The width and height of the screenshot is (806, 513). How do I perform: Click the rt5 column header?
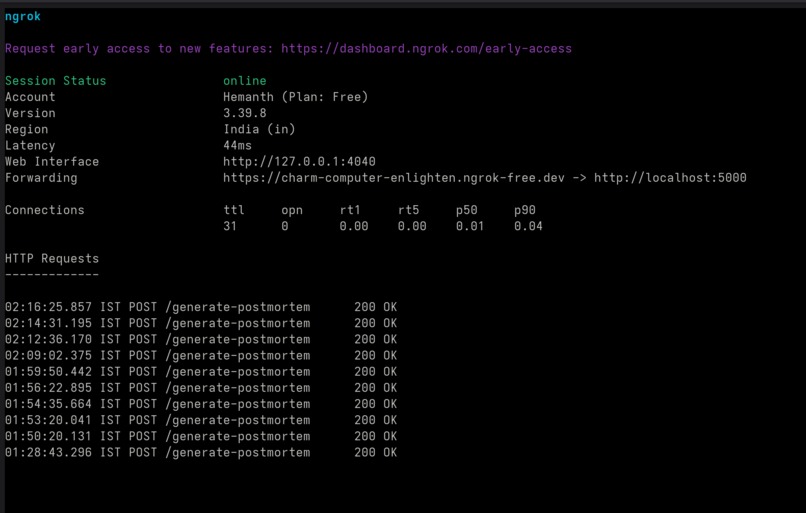(409, 210)
